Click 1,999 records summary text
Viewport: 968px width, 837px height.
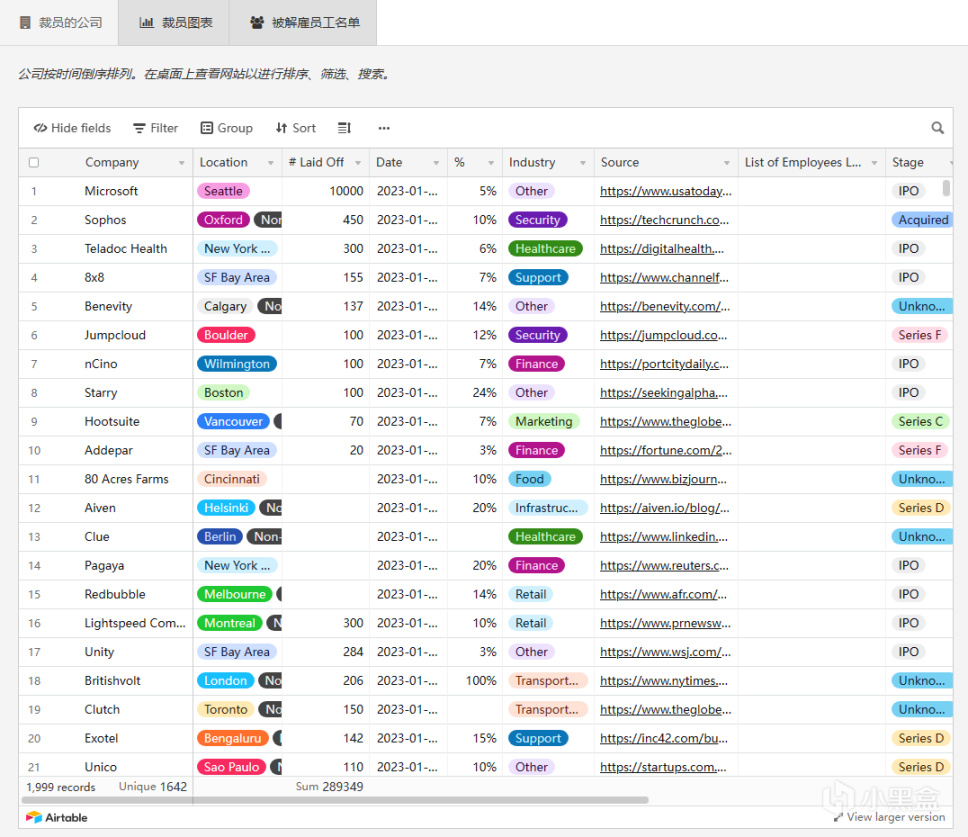[x=60, y=787]
